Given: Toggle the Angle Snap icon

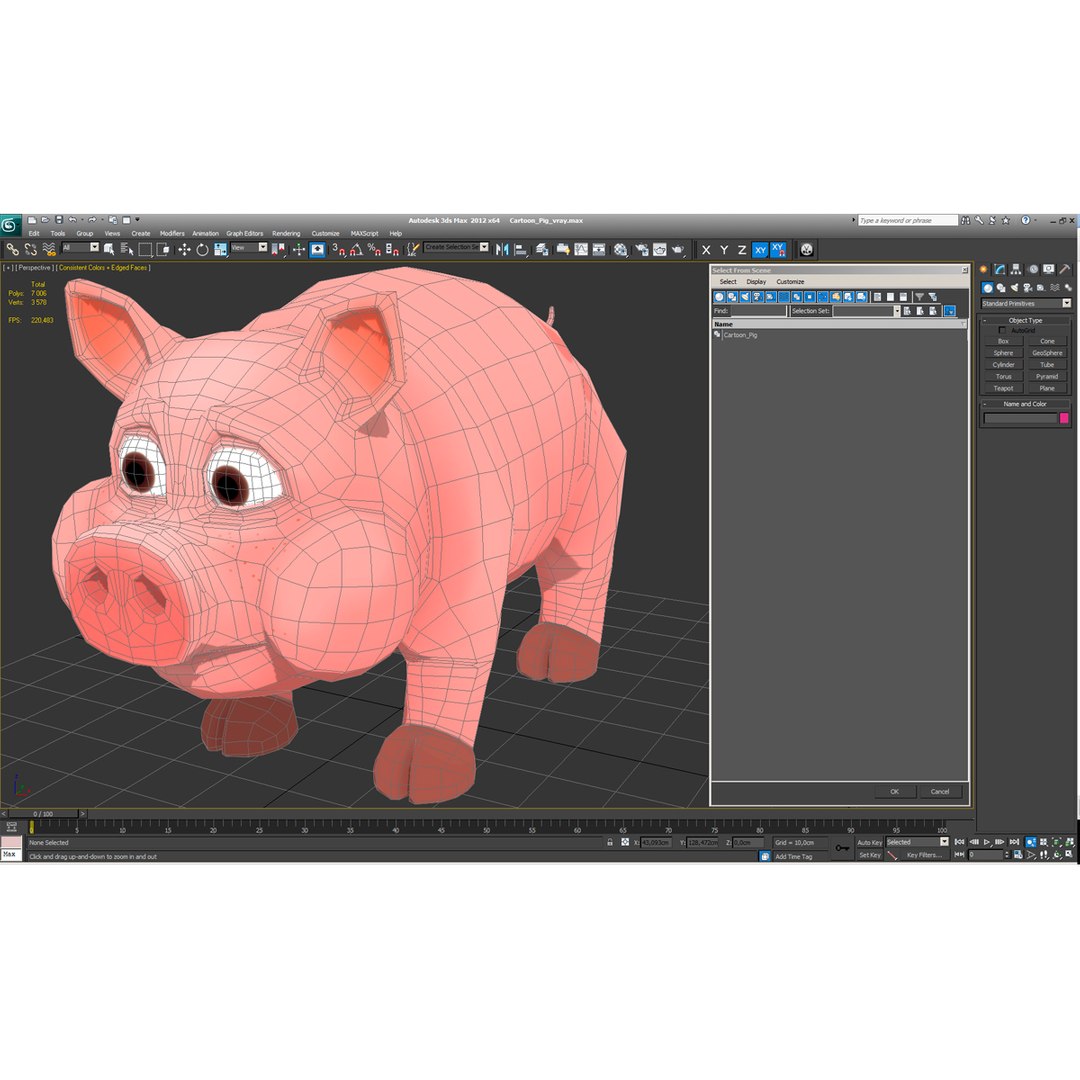Looking at the screenshot, I should [356, 249].
